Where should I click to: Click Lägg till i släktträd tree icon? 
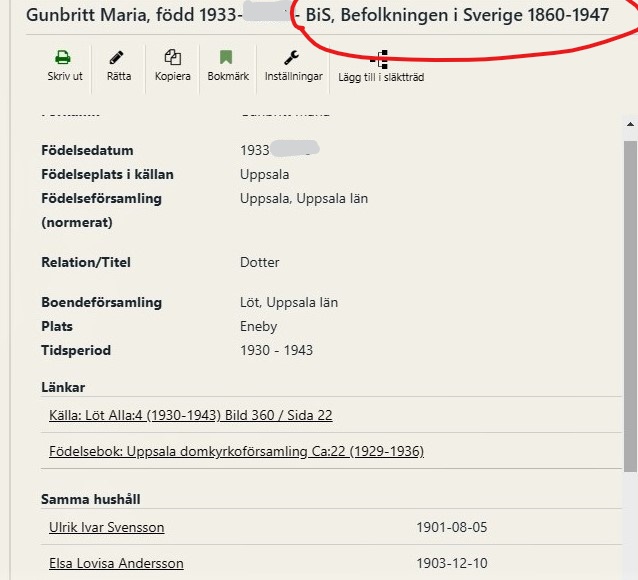pyautogui.click(x=380, y=60)
